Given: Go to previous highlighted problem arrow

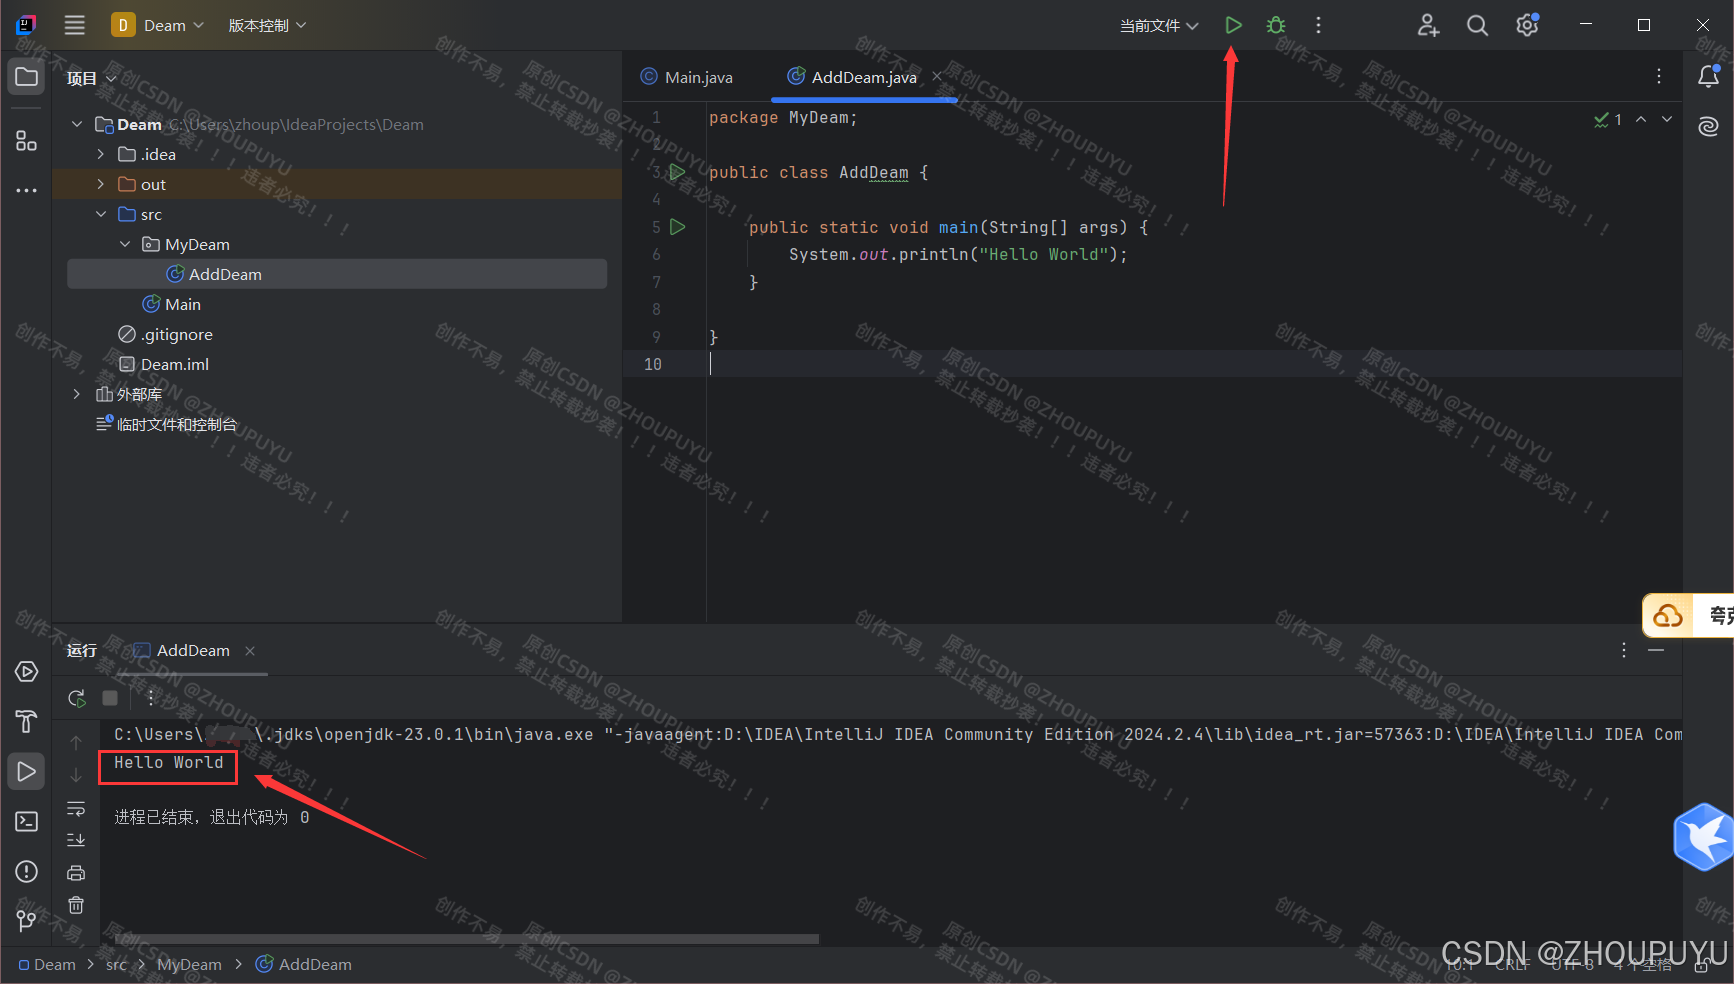Looking at the screenshot, I should coord(1641,119).
